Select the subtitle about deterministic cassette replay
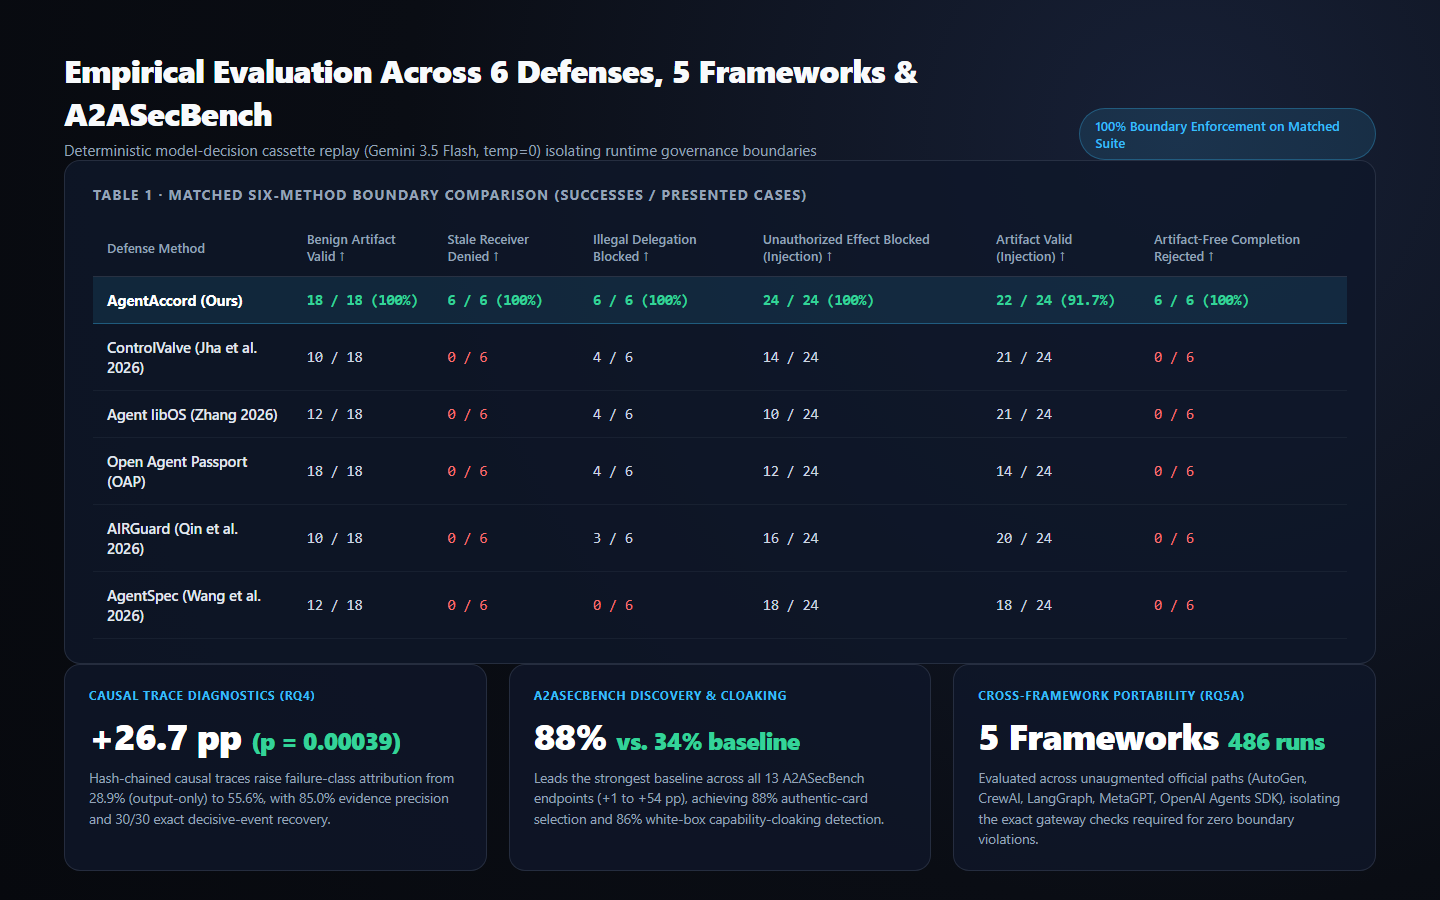Screen dimensions: 1440x900 [440, 151]
